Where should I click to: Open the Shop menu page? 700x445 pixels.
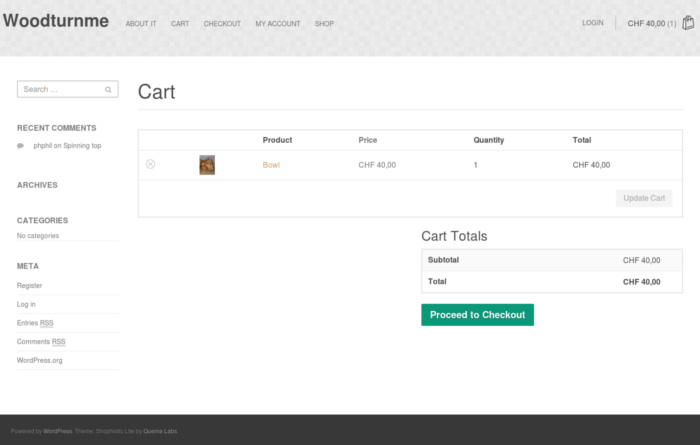324,24
